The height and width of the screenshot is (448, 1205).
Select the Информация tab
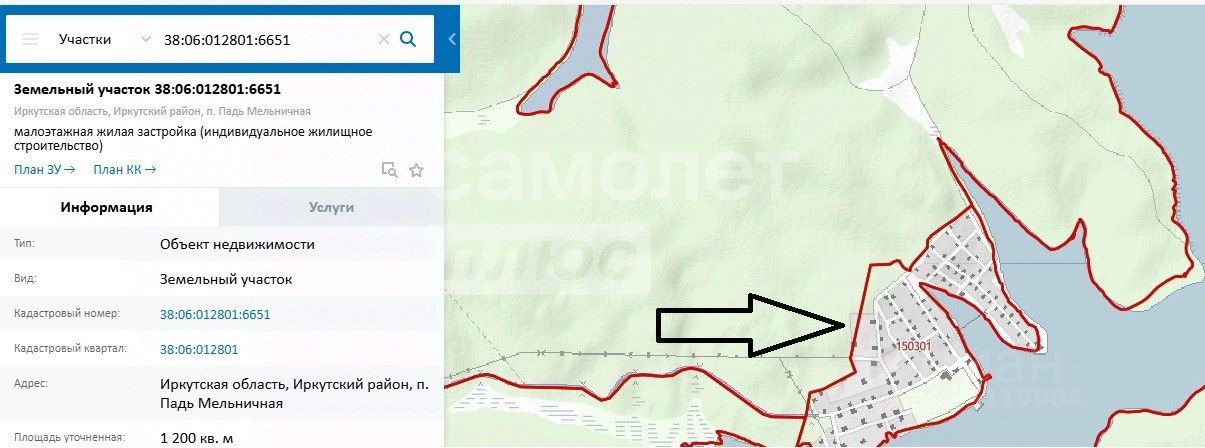[x=107, y=207]
